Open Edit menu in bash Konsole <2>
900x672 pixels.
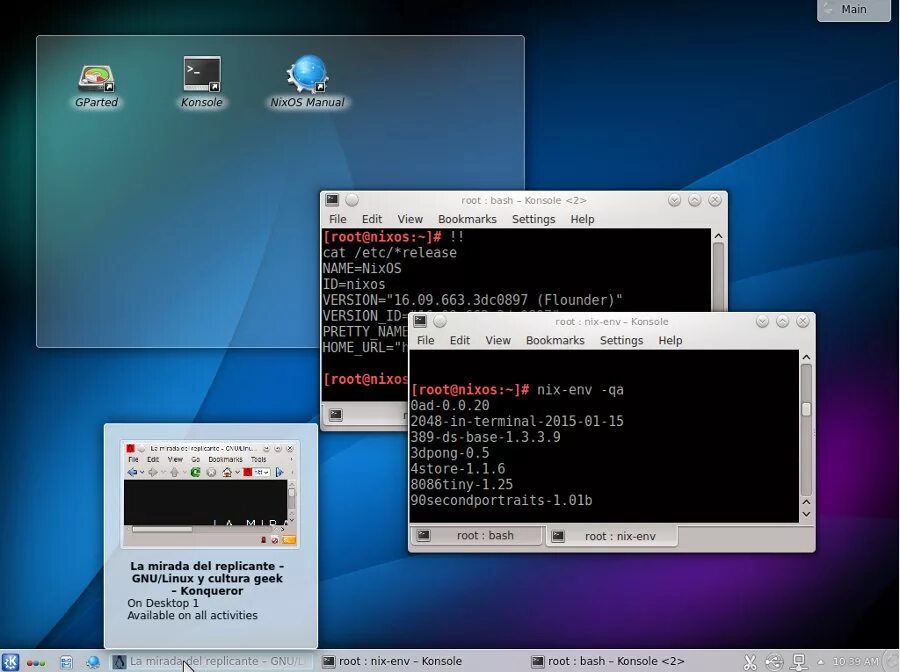click(372, 219)
